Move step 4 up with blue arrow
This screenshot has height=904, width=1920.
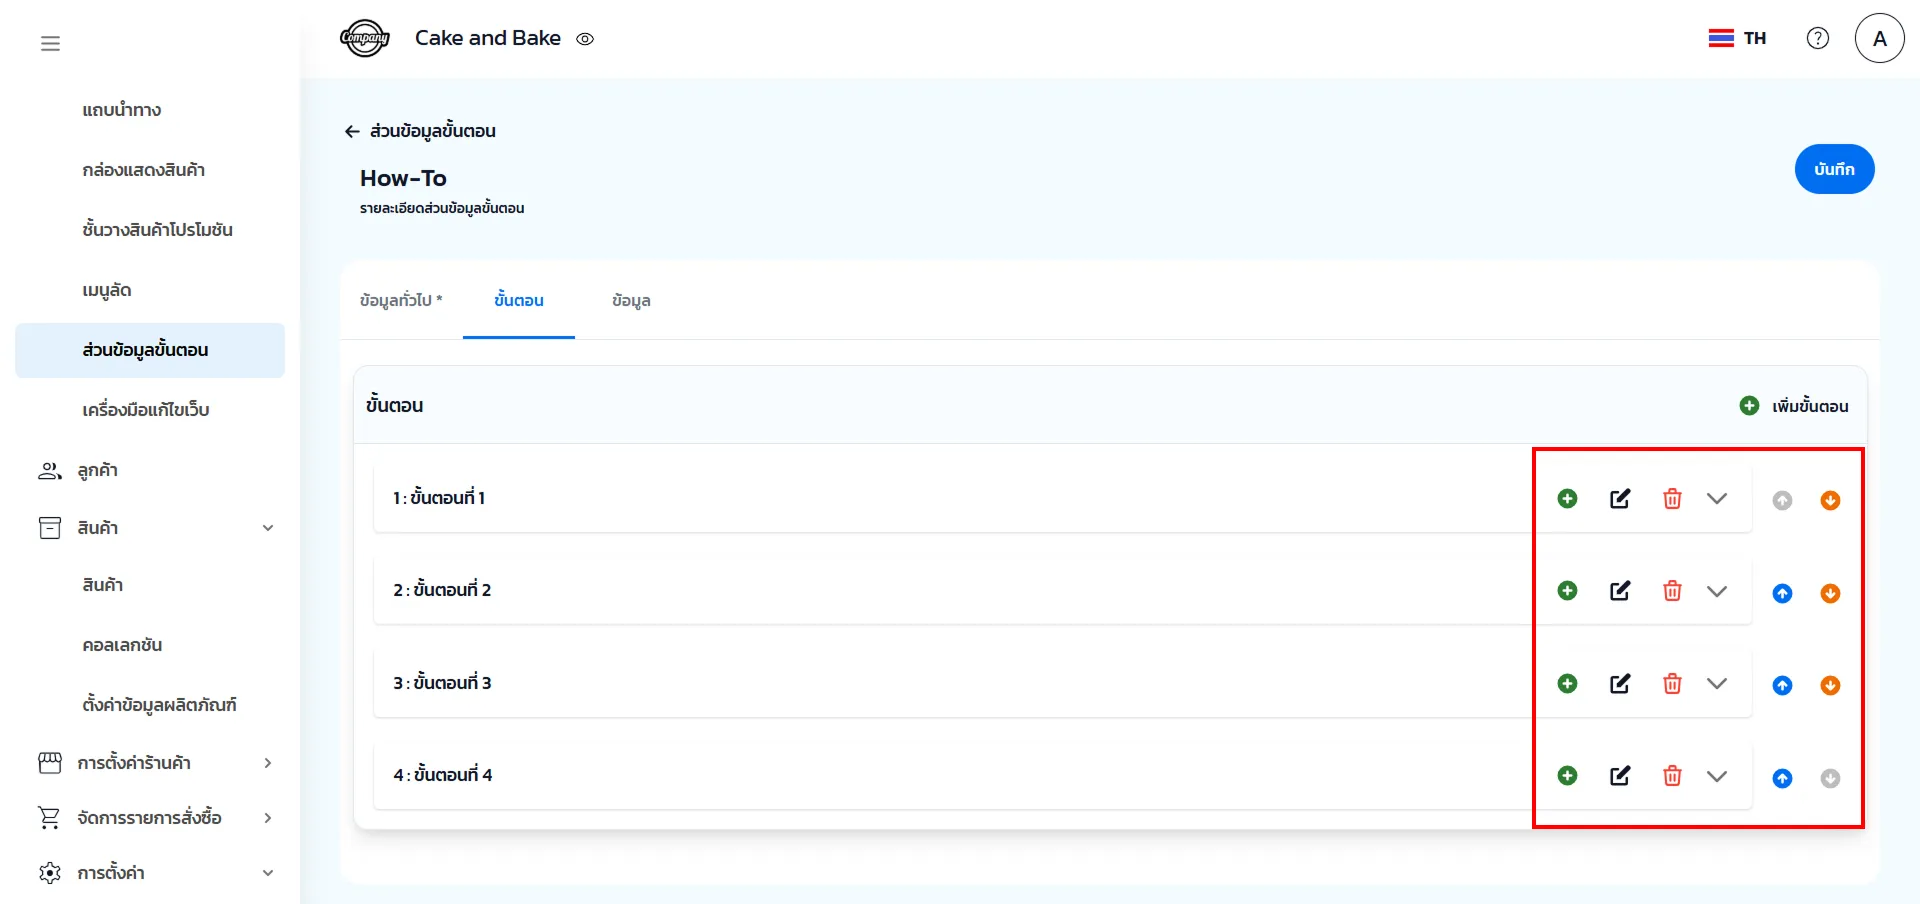point(1782,778)
